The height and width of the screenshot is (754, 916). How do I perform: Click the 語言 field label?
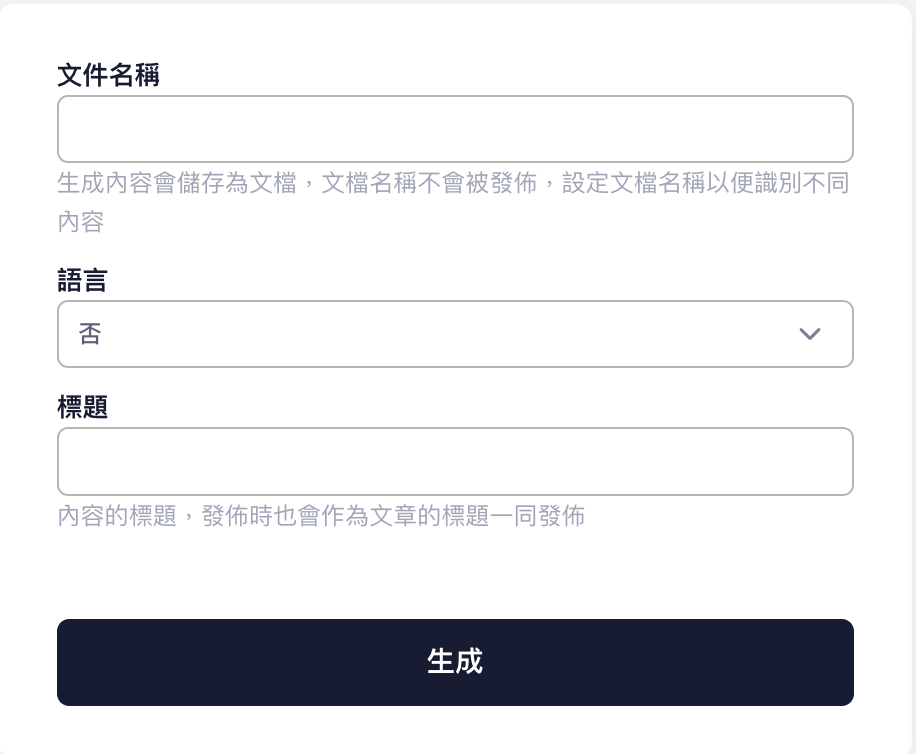(82, 281)
